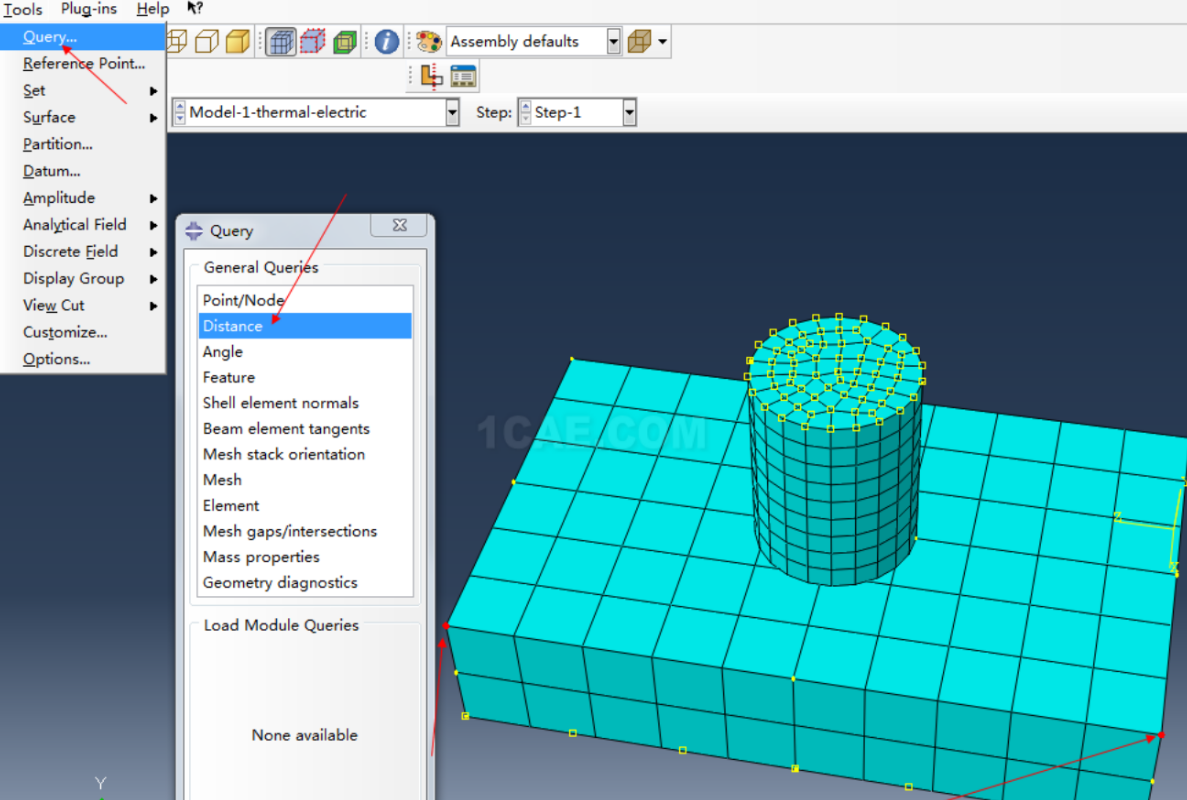Toggle the blue gridded mesh visibility cube
The height and width of the screenshot is (800, 1187).
click(x=281, y=41)
